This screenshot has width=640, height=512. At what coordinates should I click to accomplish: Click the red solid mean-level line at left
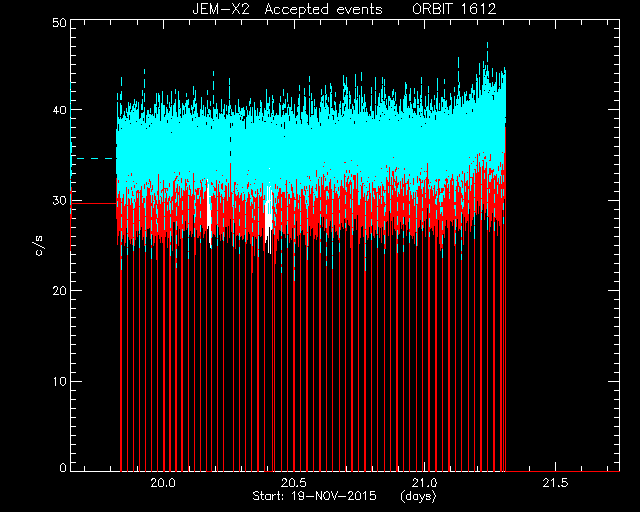click(94, 203)
